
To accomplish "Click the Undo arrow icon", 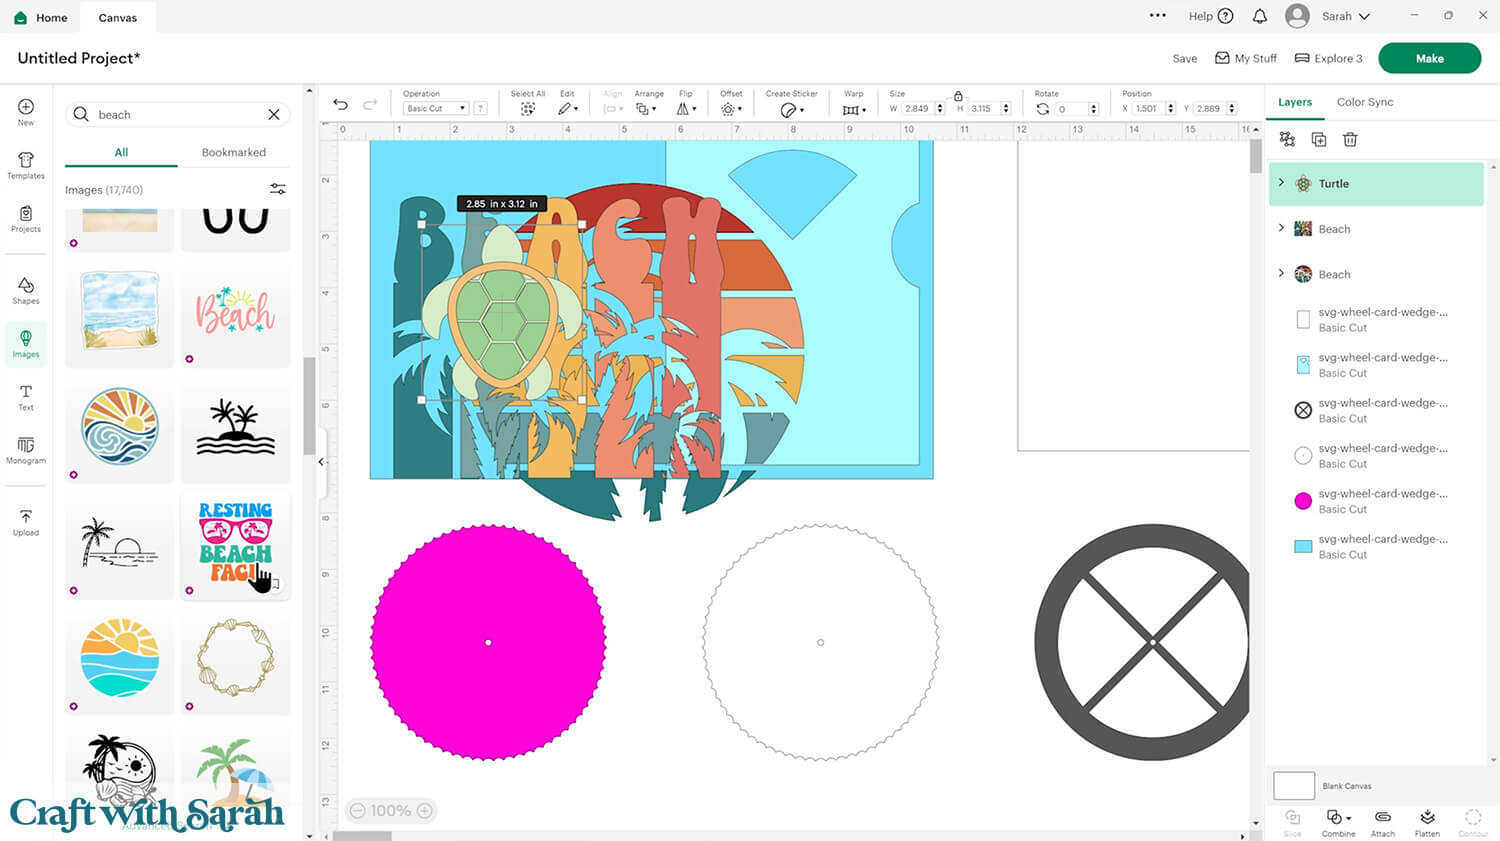I will (x=341, y=105).
